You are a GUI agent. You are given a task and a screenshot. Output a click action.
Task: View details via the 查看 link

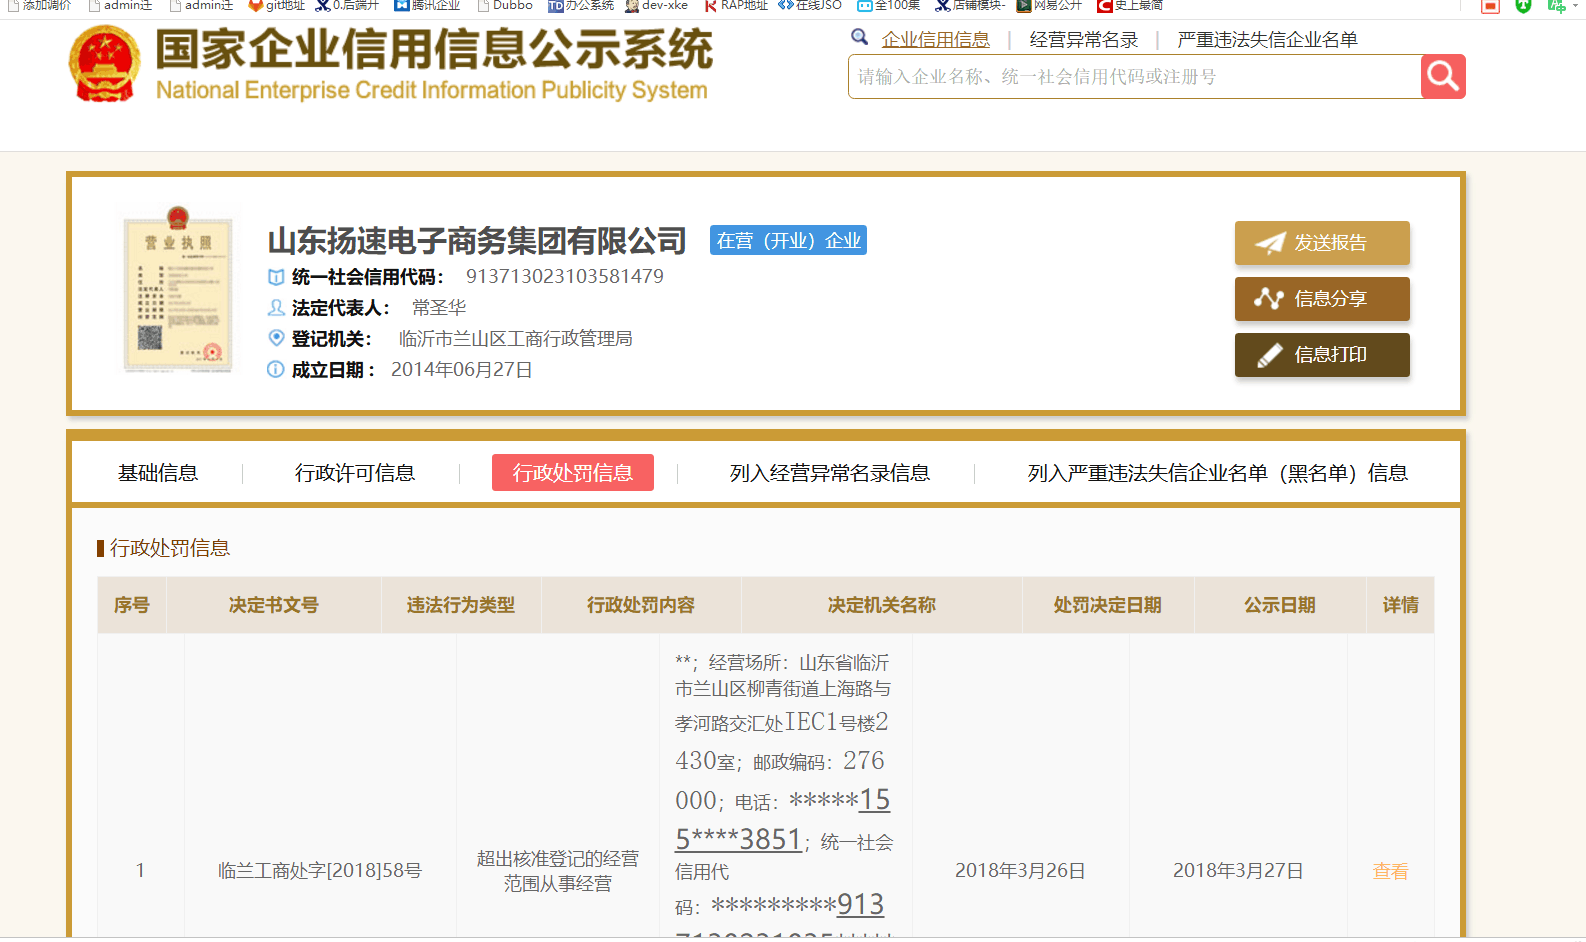pos(1389,871)
